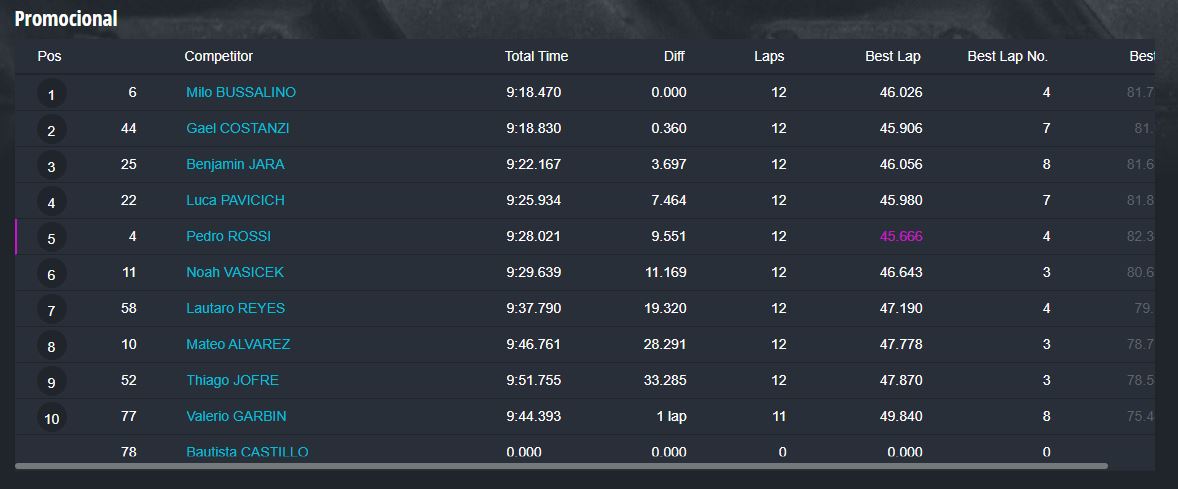
Task: Select Mateo ALVAREZ in results
Action: 238,344
